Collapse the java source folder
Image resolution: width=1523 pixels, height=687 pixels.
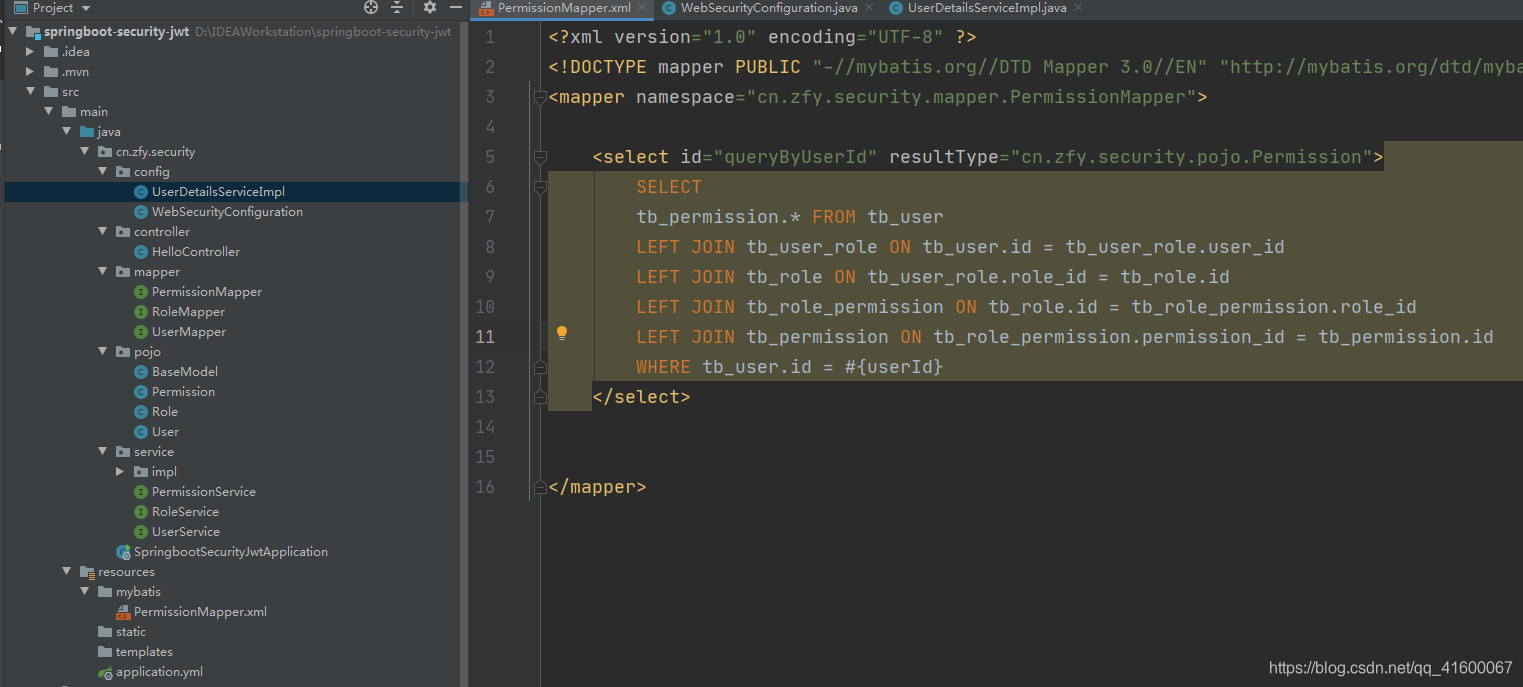pos(67,131)
